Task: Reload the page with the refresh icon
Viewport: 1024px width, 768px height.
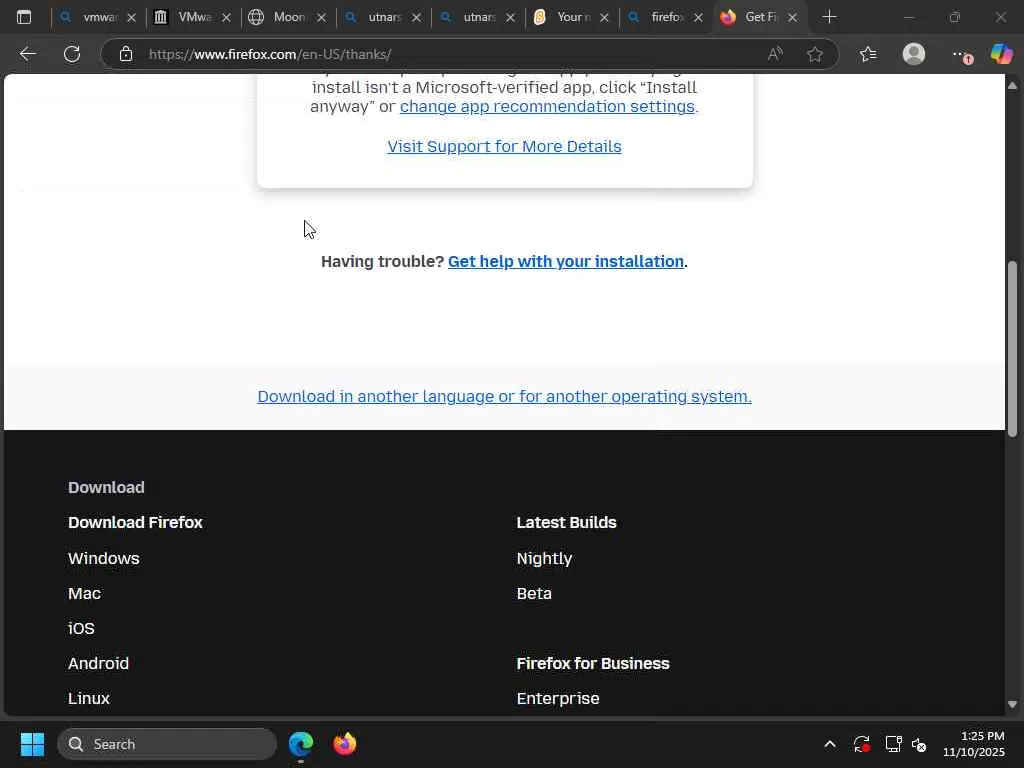Action: (72, 54)
